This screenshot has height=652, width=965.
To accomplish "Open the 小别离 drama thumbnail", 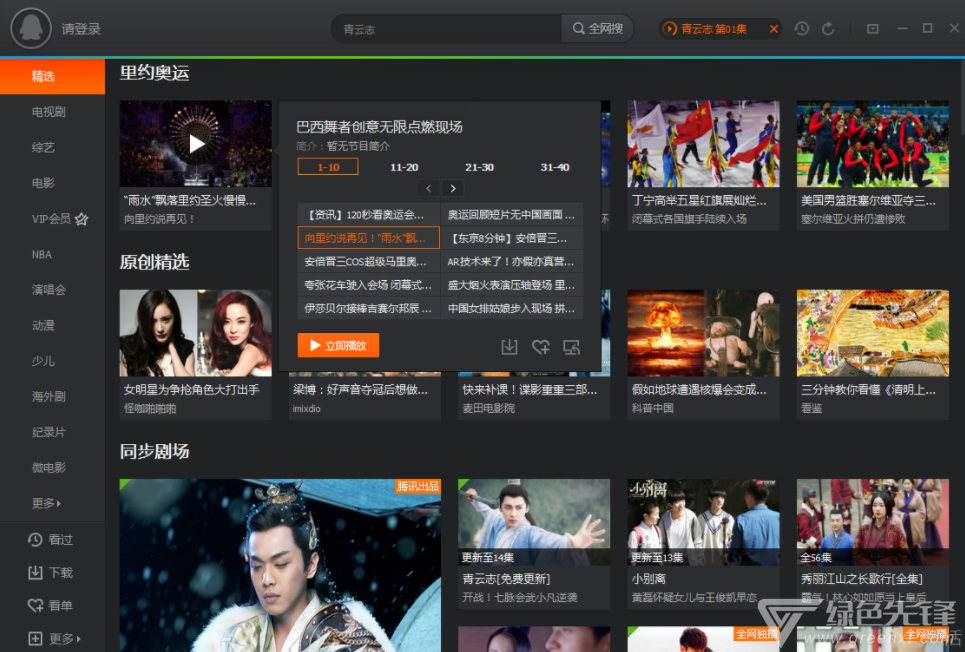I will pos(703,522).
